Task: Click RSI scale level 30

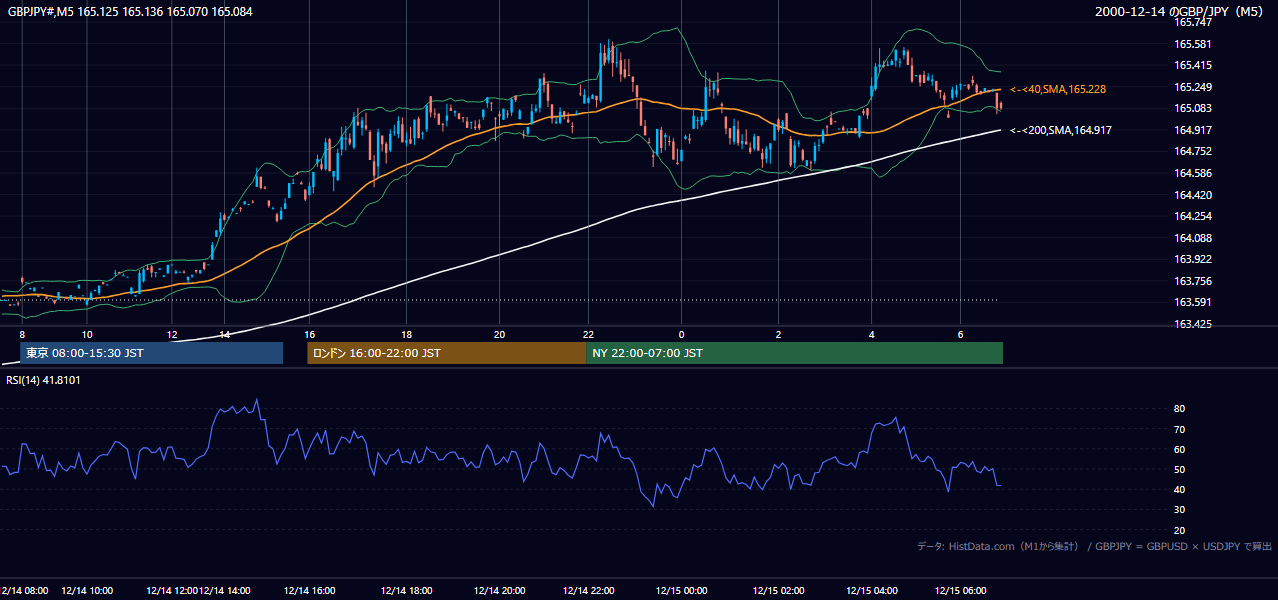Action: click(1179, 510)
